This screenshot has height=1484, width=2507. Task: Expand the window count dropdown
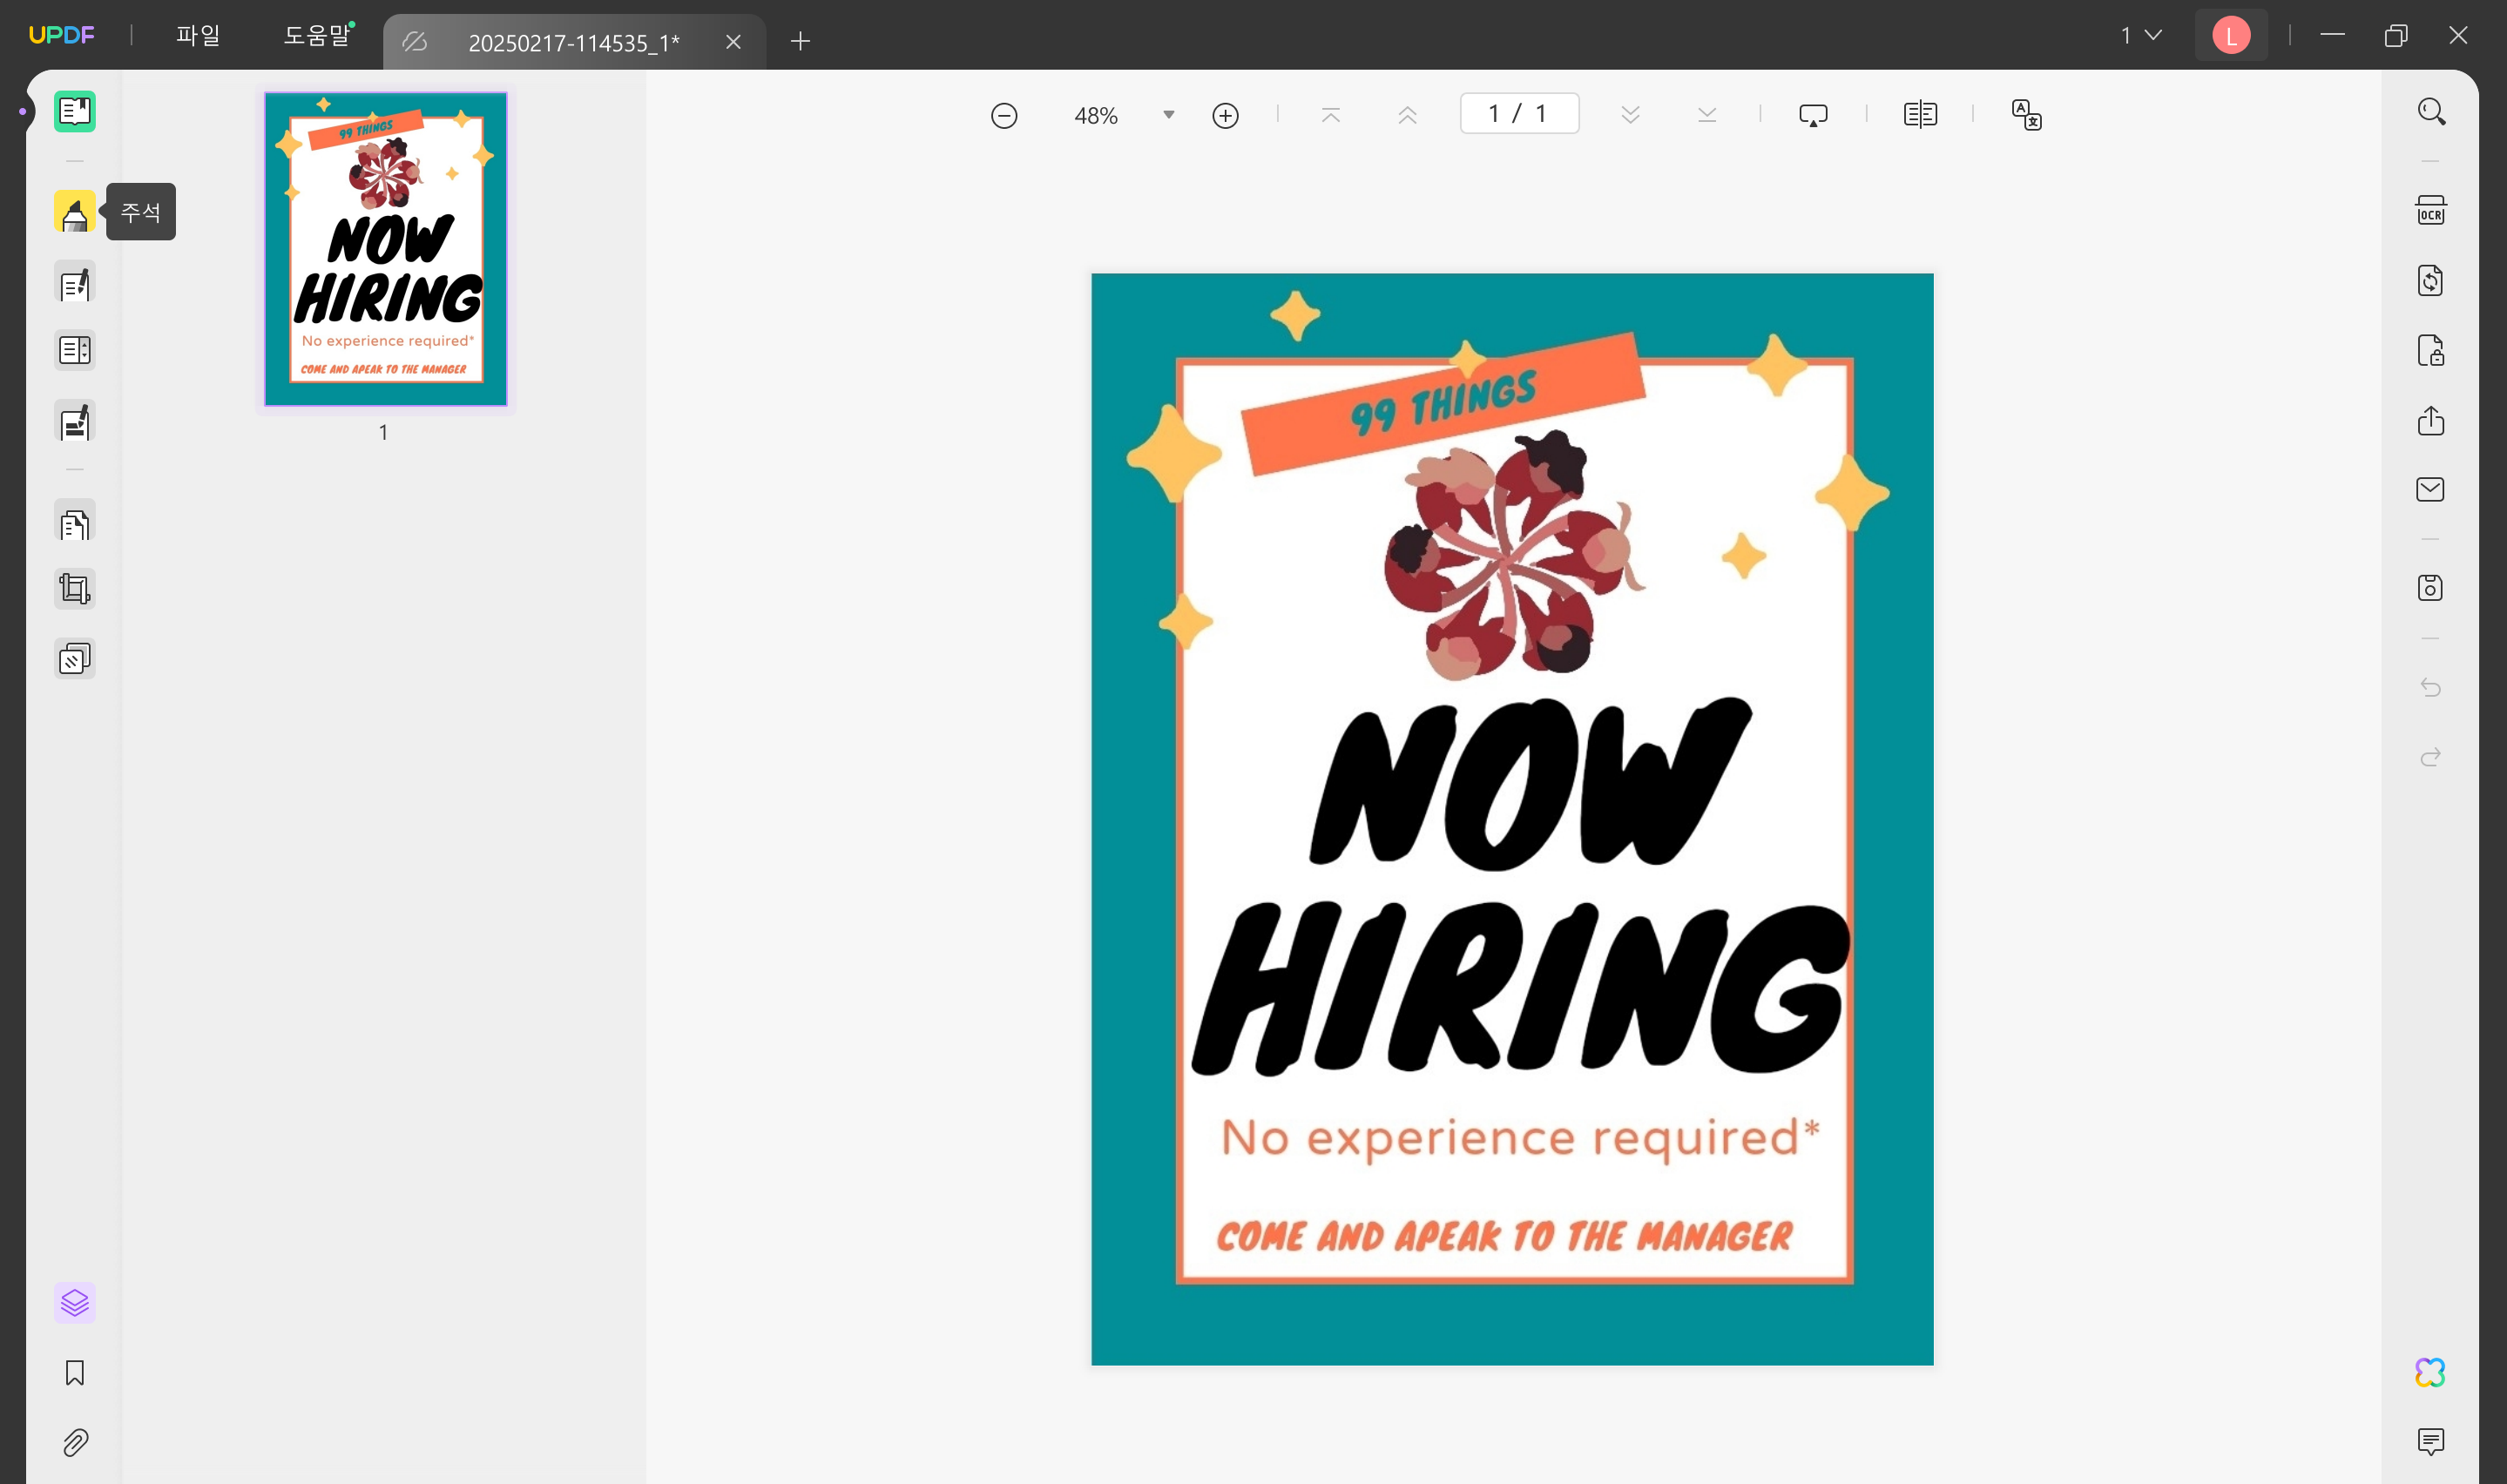click(2142, 36)
